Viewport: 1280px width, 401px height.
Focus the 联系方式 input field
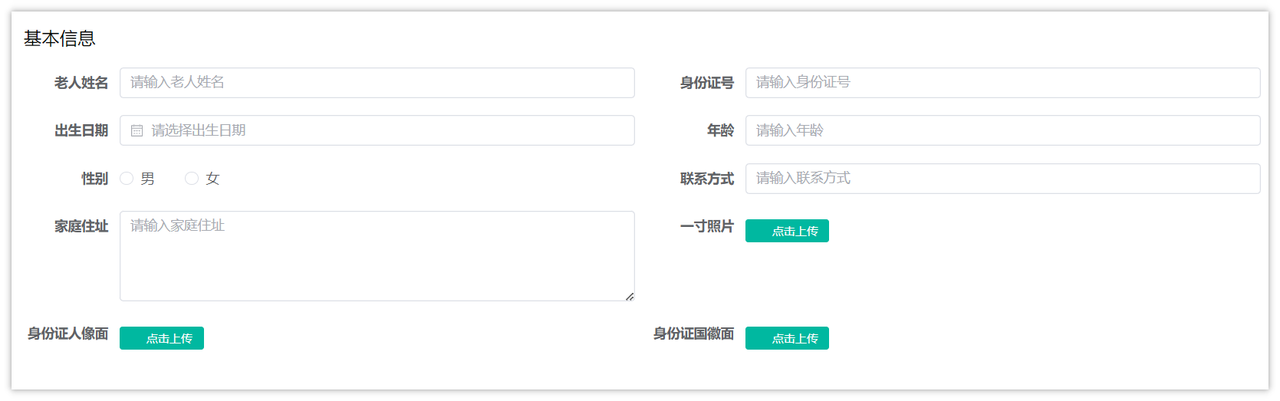[1003, 179]
